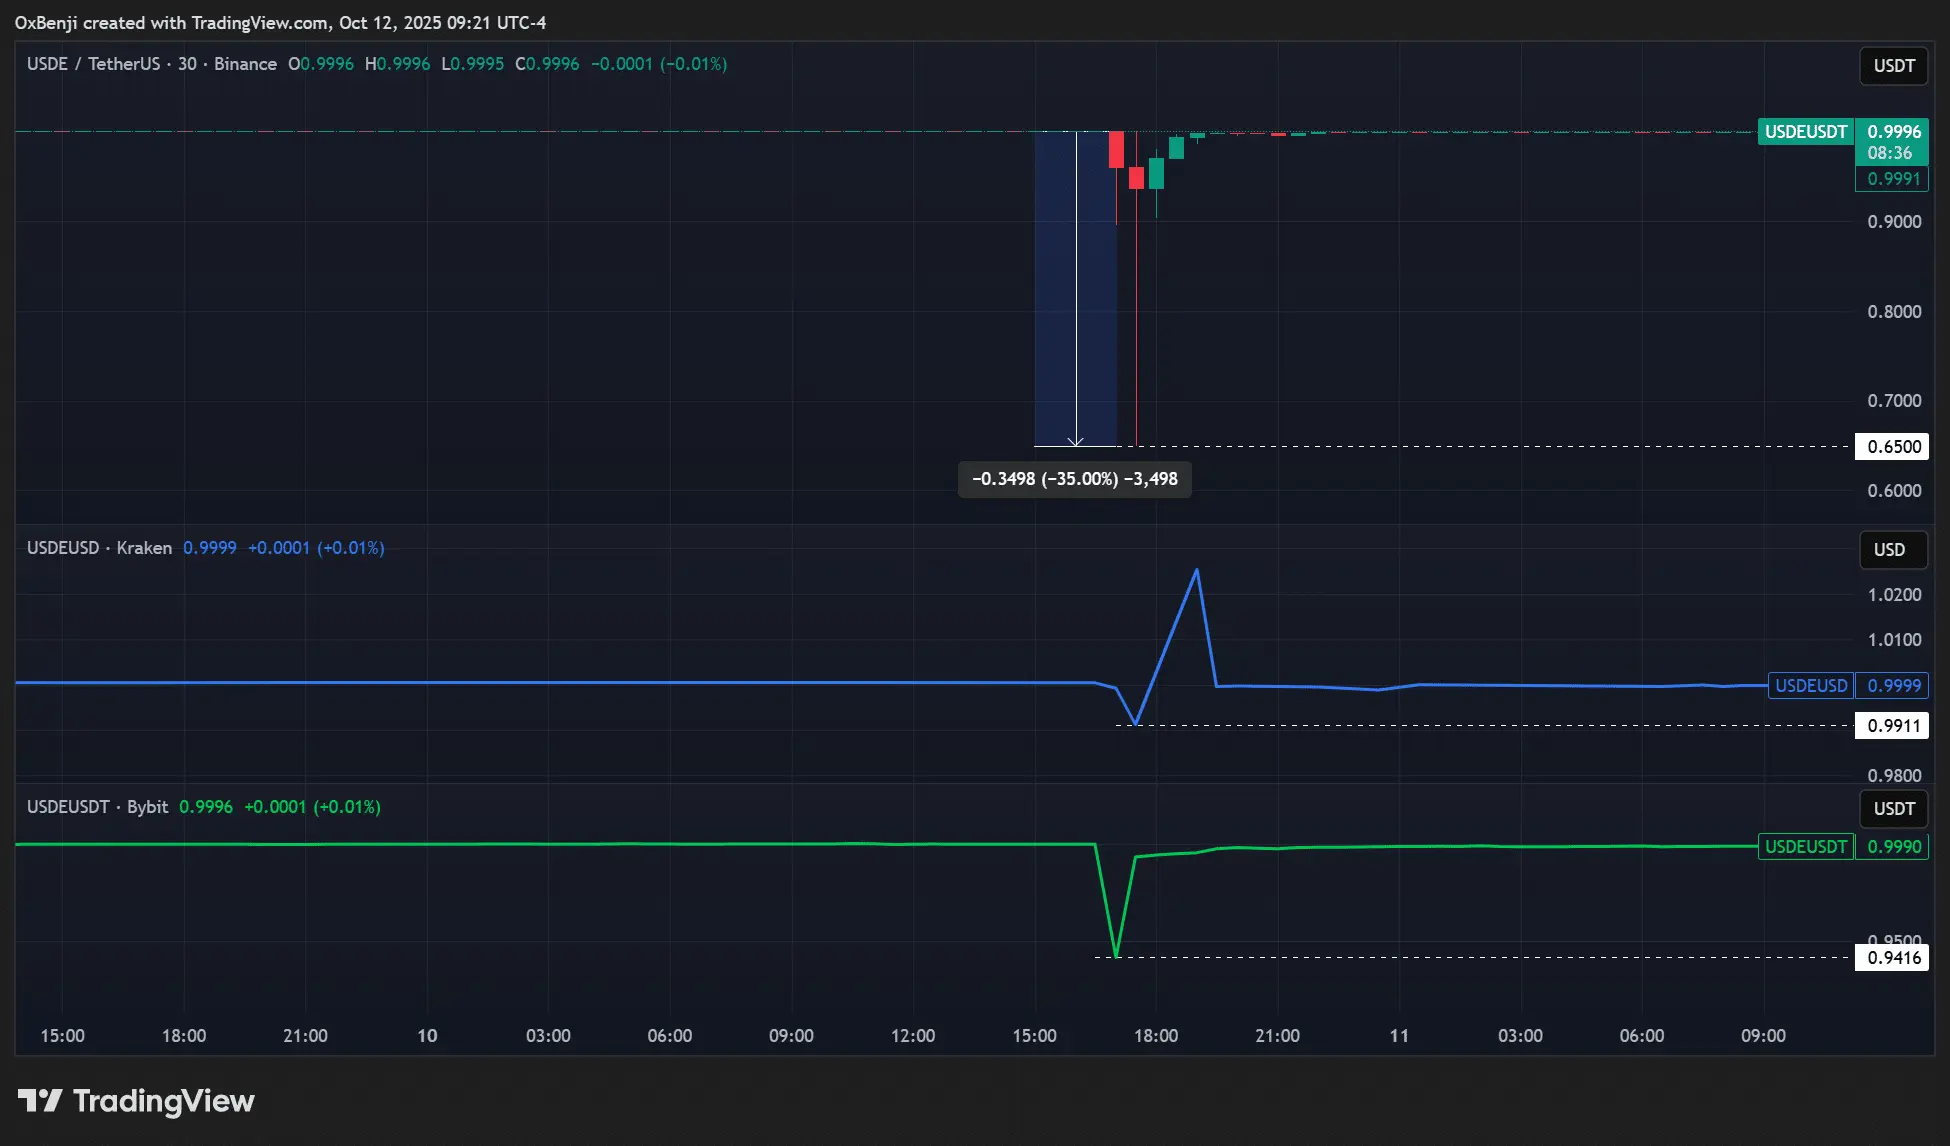The image size is (1950, 1146).
Task: Click the 0.9911 dashed line price label
Action: [1893, 726]
